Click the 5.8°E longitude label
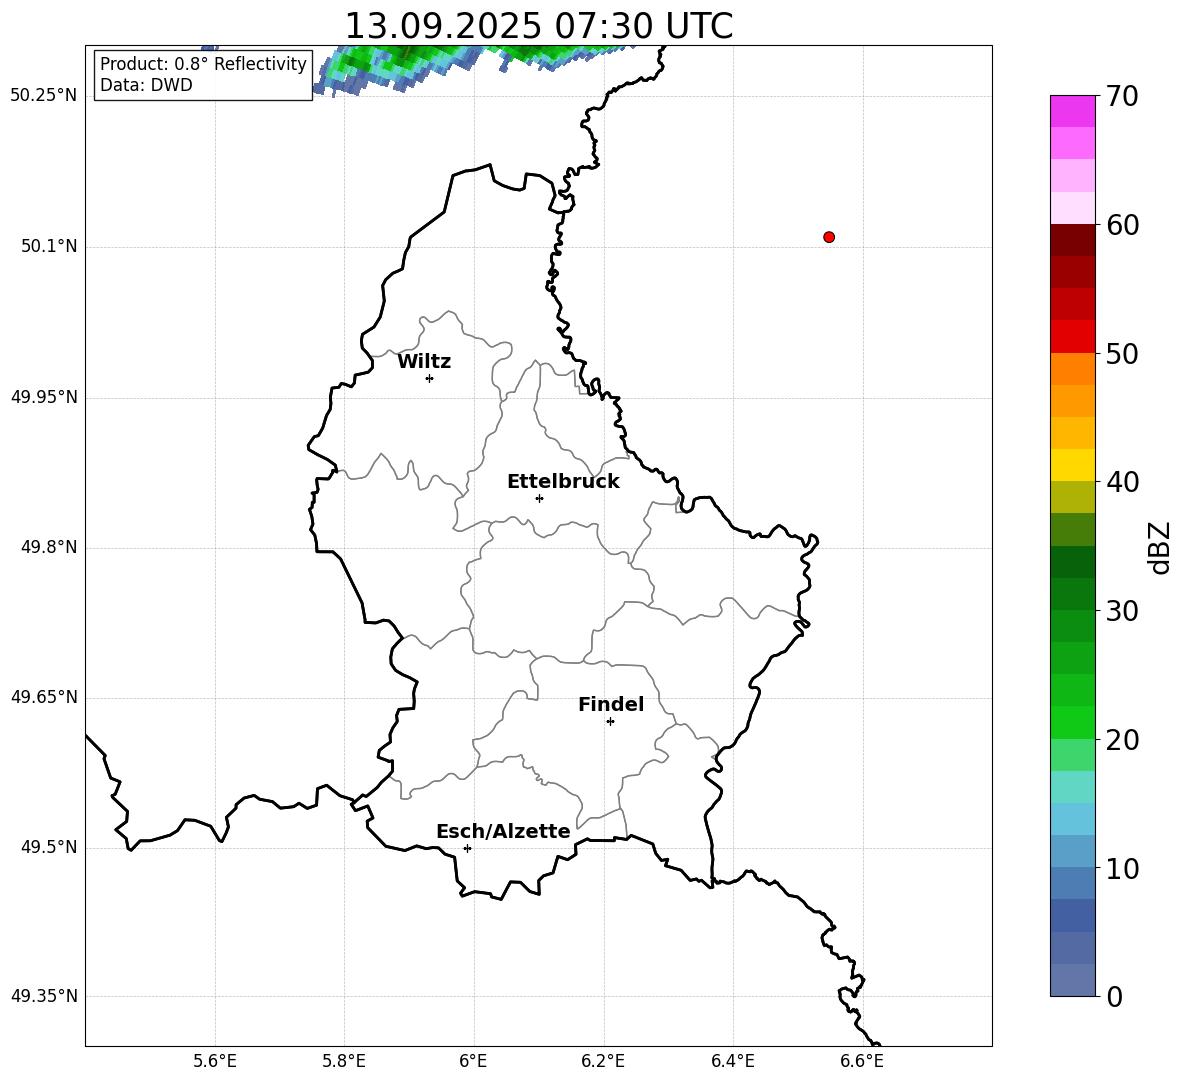This screenshot has height=1081, width=1184. click(344, 1061)
